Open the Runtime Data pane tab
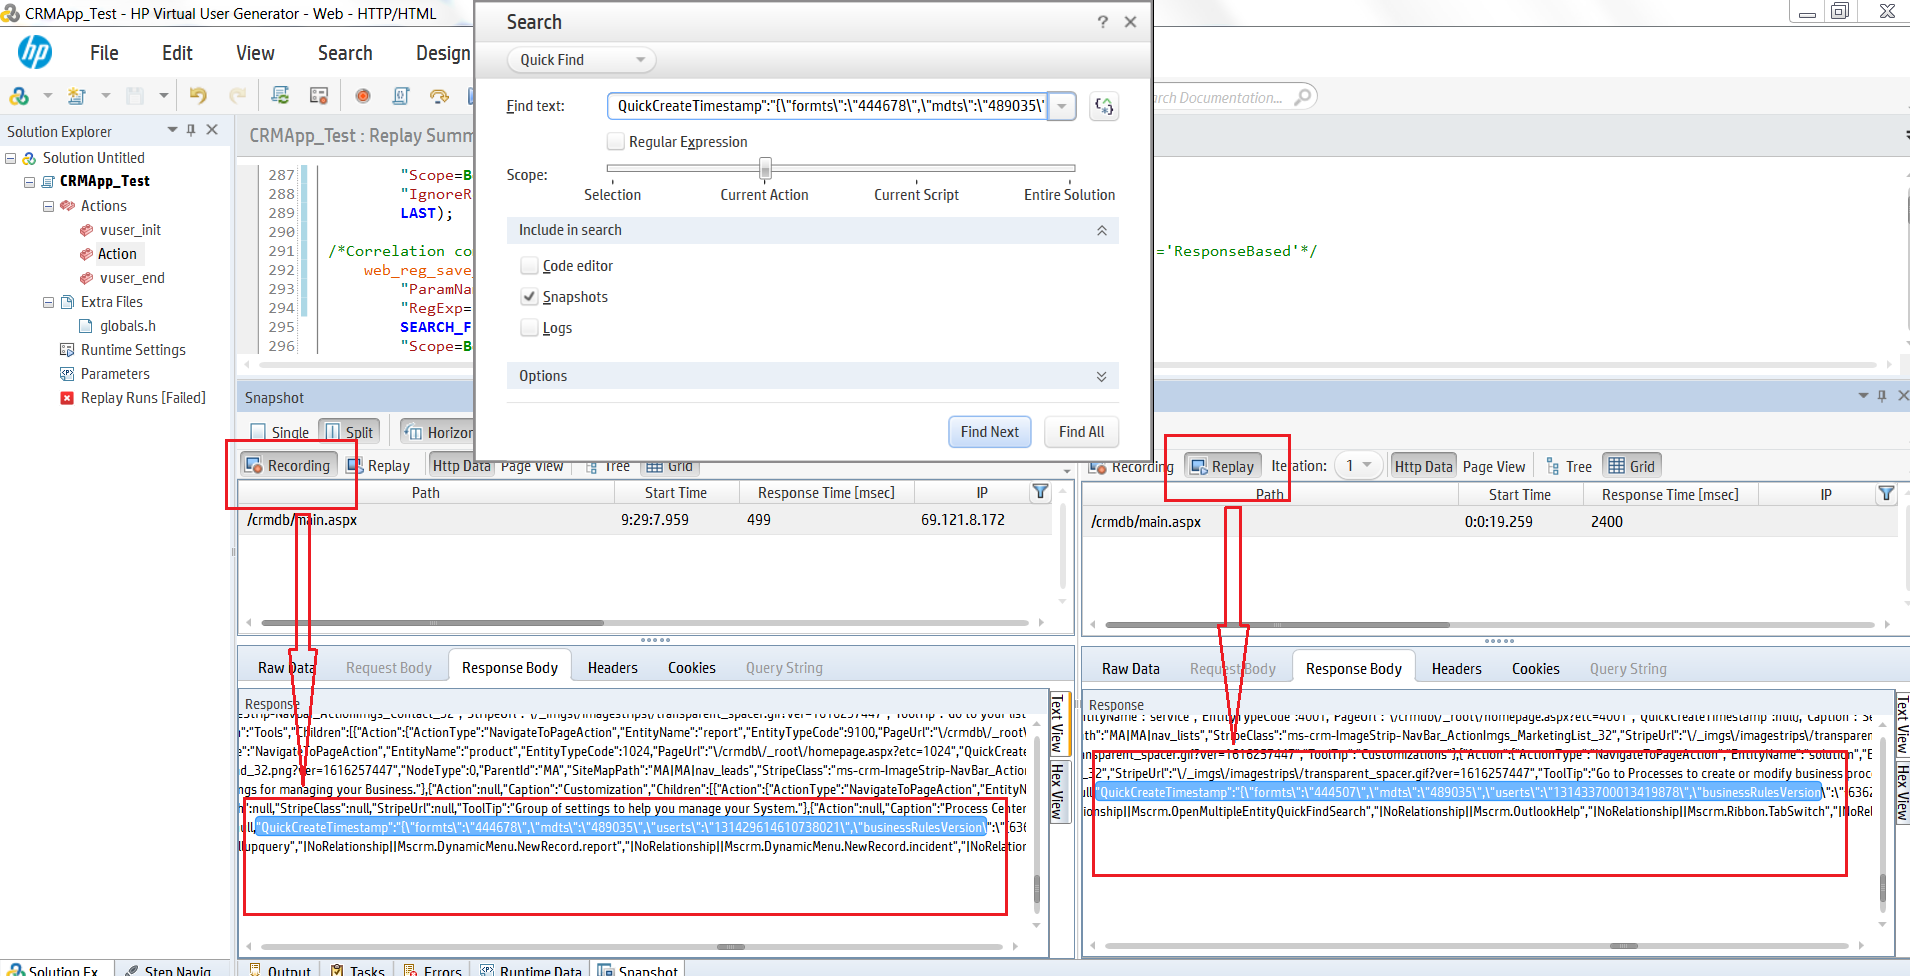 pos(530,969)
